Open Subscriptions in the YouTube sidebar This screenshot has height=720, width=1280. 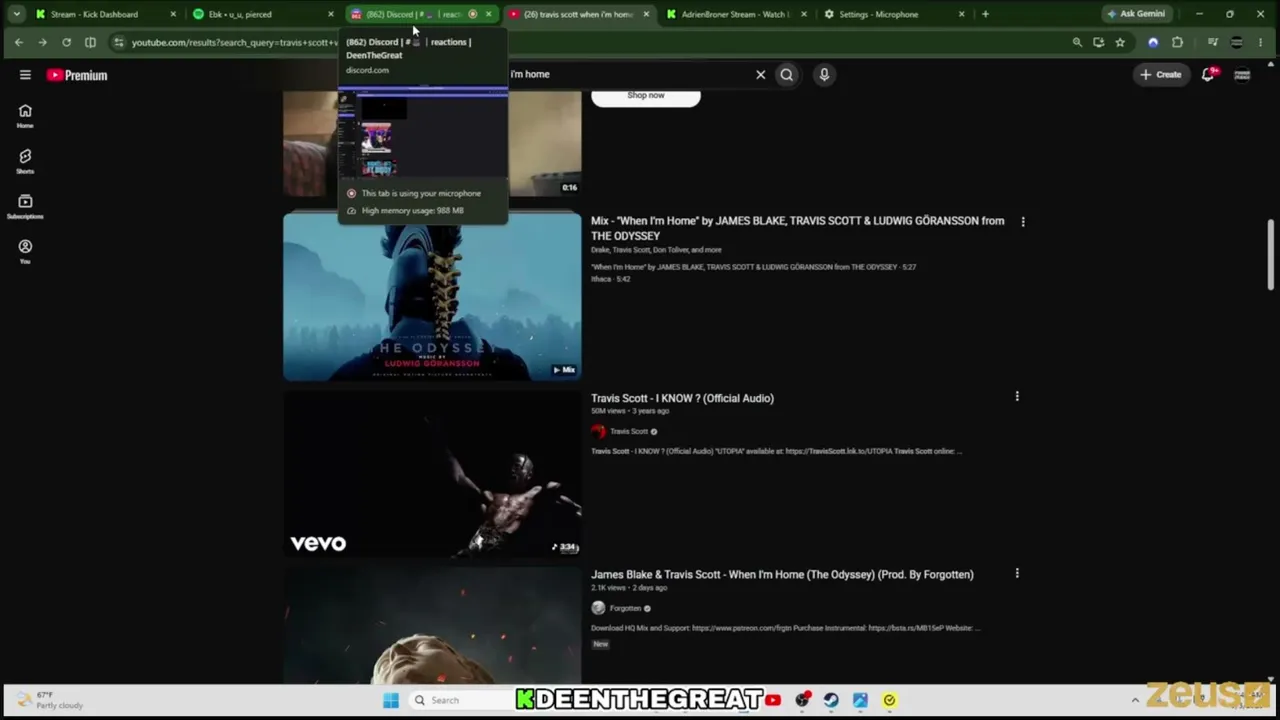[25, 207]
